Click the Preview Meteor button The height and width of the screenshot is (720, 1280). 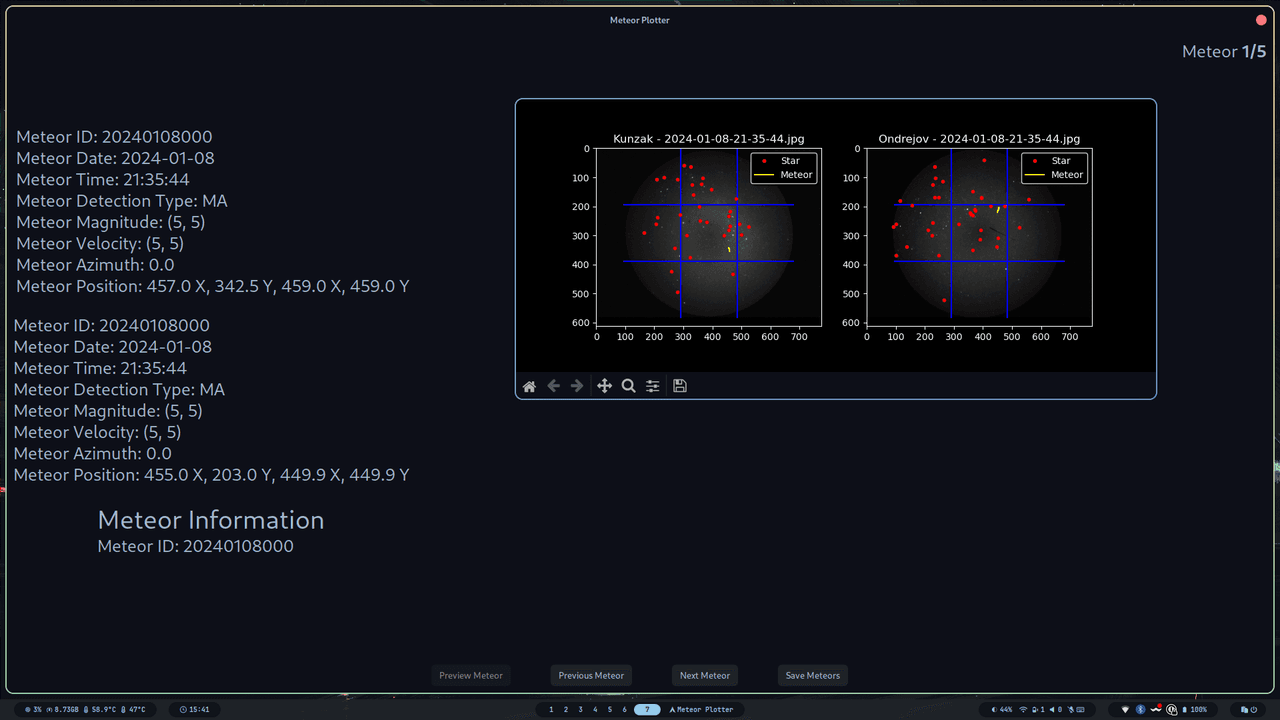click(x=471, y=675)
